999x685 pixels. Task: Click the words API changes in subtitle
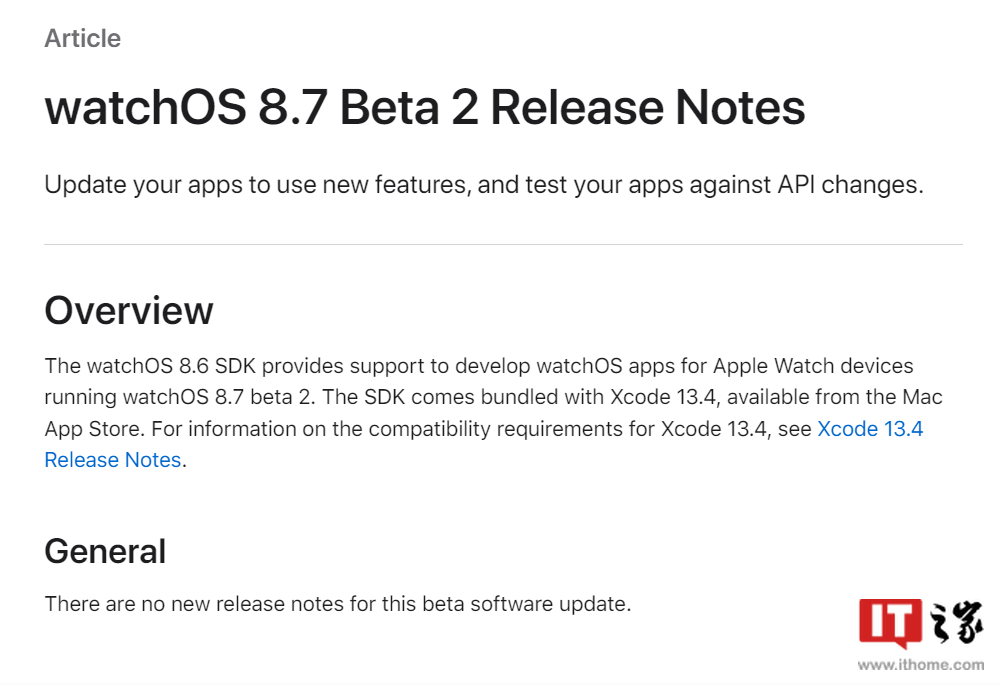click(x=850, y=185)
